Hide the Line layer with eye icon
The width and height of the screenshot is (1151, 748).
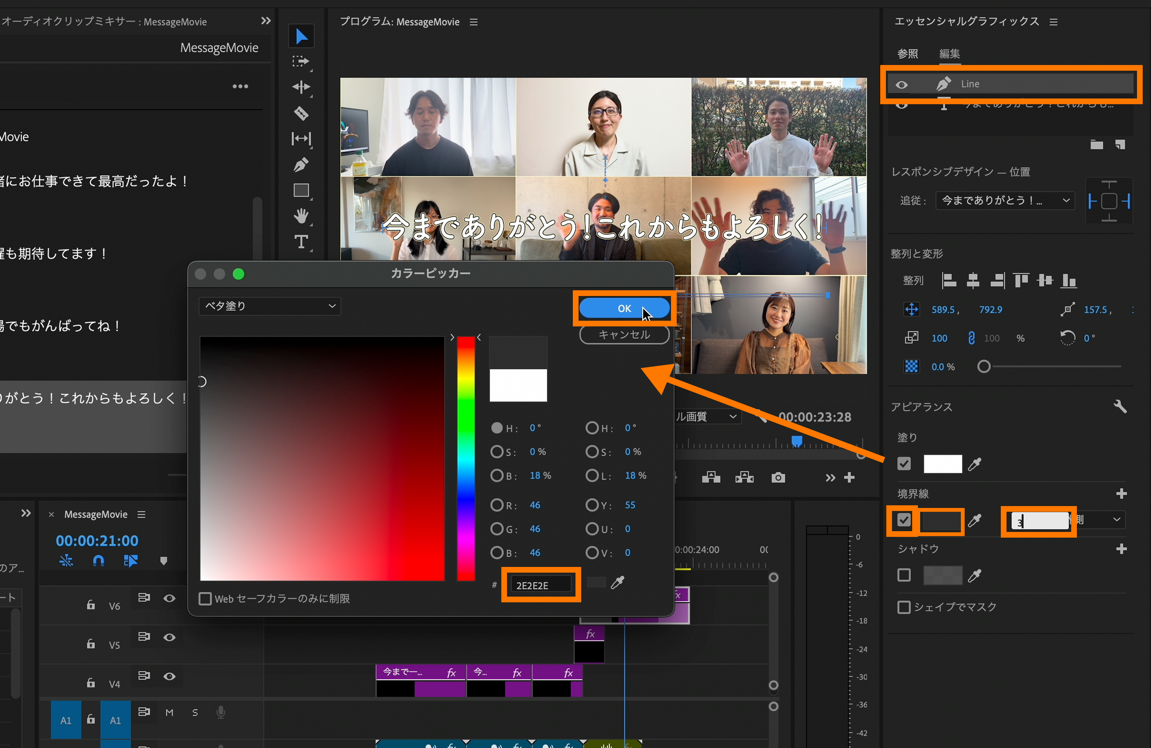tap(902, 85)
